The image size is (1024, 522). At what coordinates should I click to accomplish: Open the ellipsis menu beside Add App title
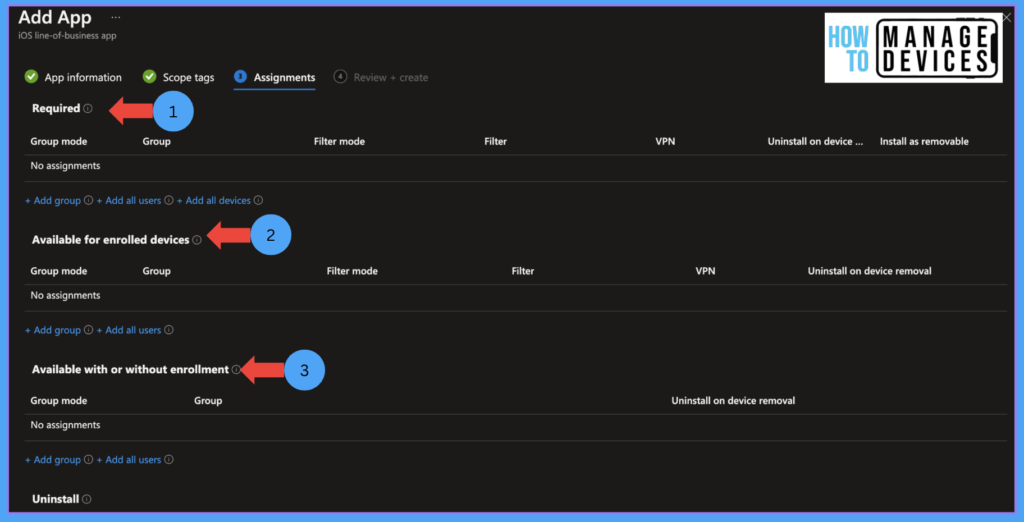116,18
